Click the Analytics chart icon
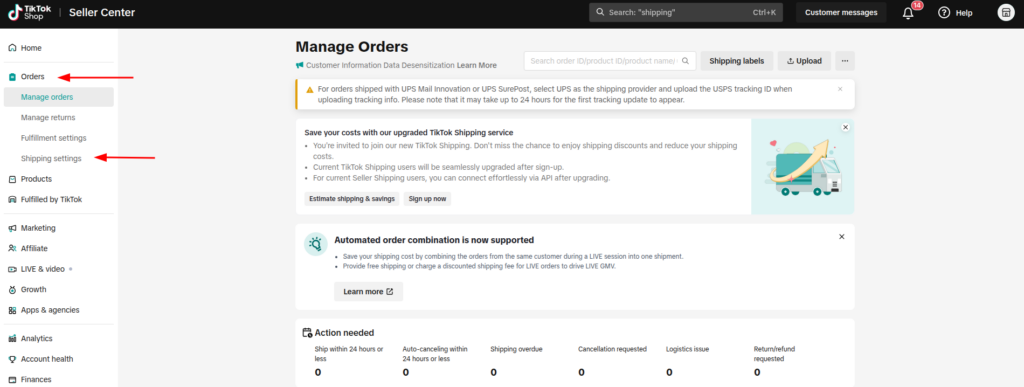This screenshot has width=1024, height=387. (x=12, y=339)
